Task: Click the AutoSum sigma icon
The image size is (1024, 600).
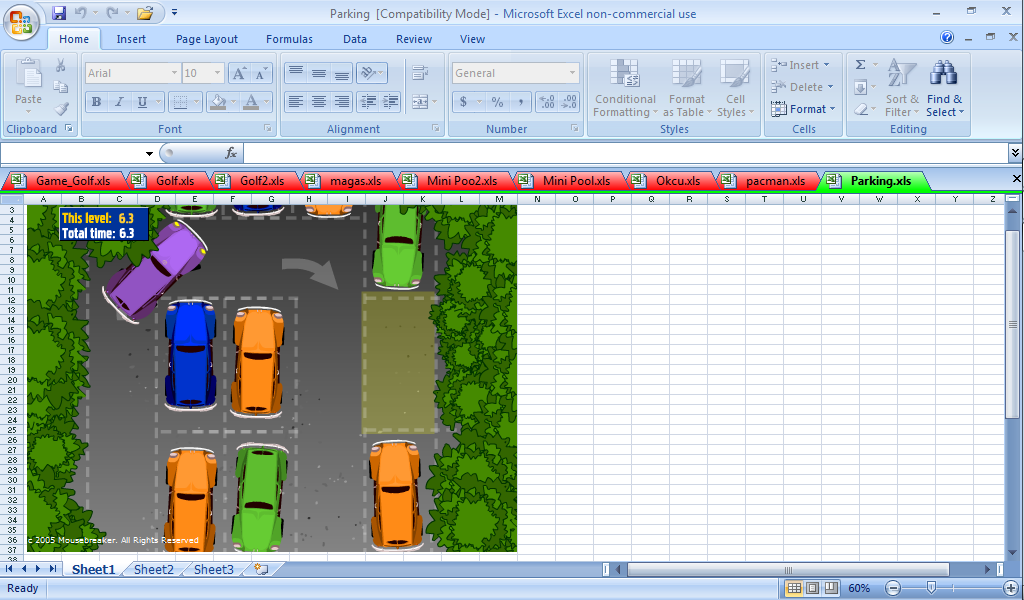Action: 861,65
